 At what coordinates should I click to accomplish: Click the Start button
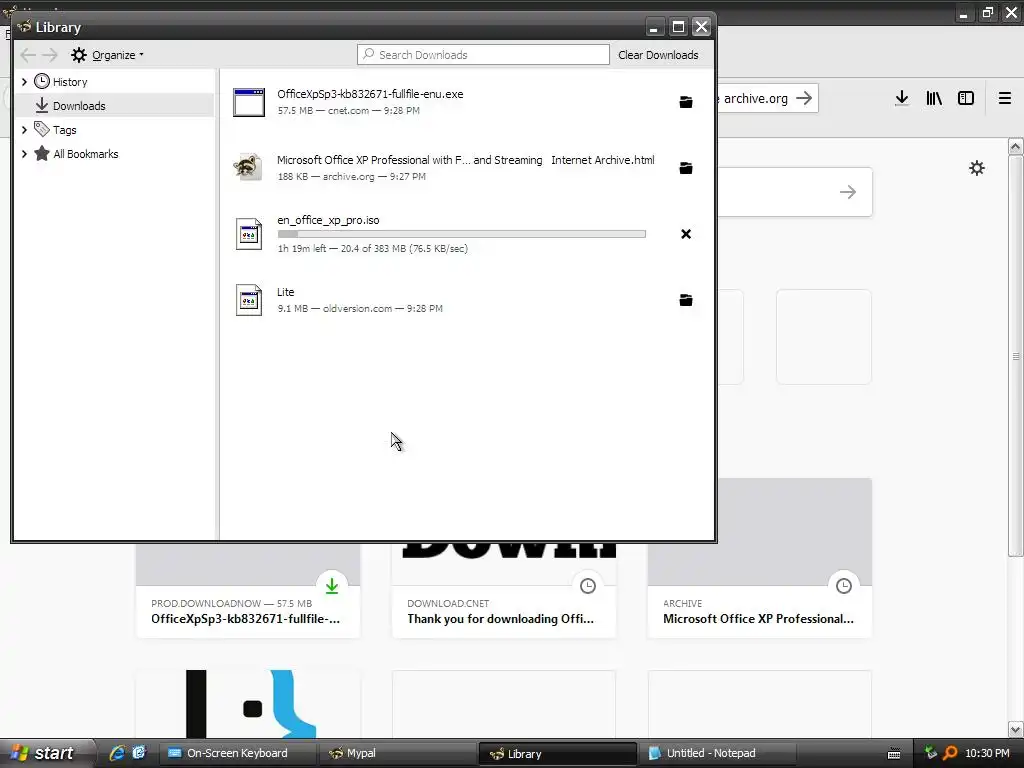coord(47,753)
